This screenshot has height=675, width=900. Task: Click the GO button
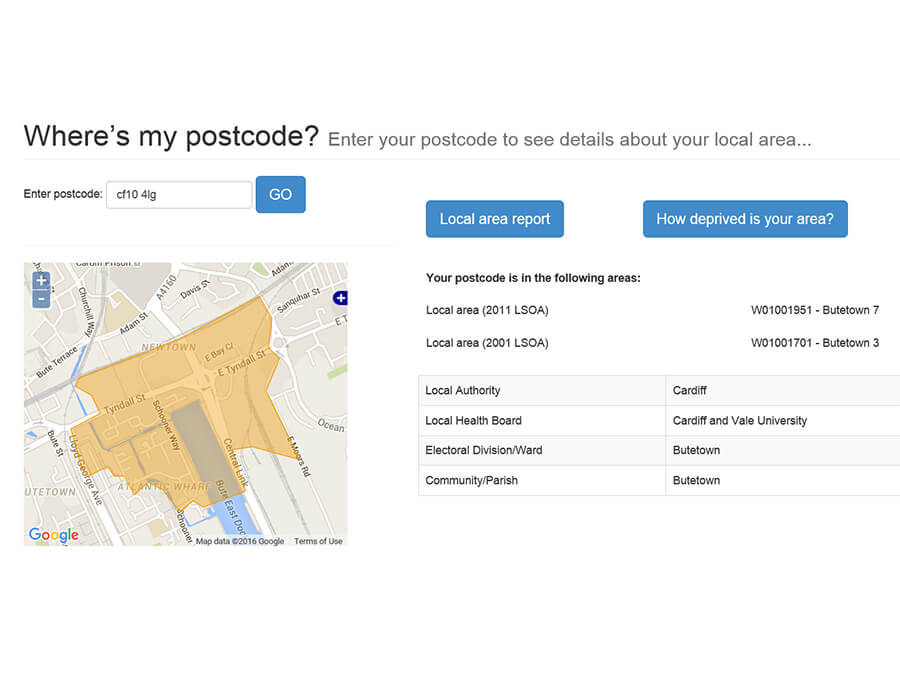coord(280,195)
